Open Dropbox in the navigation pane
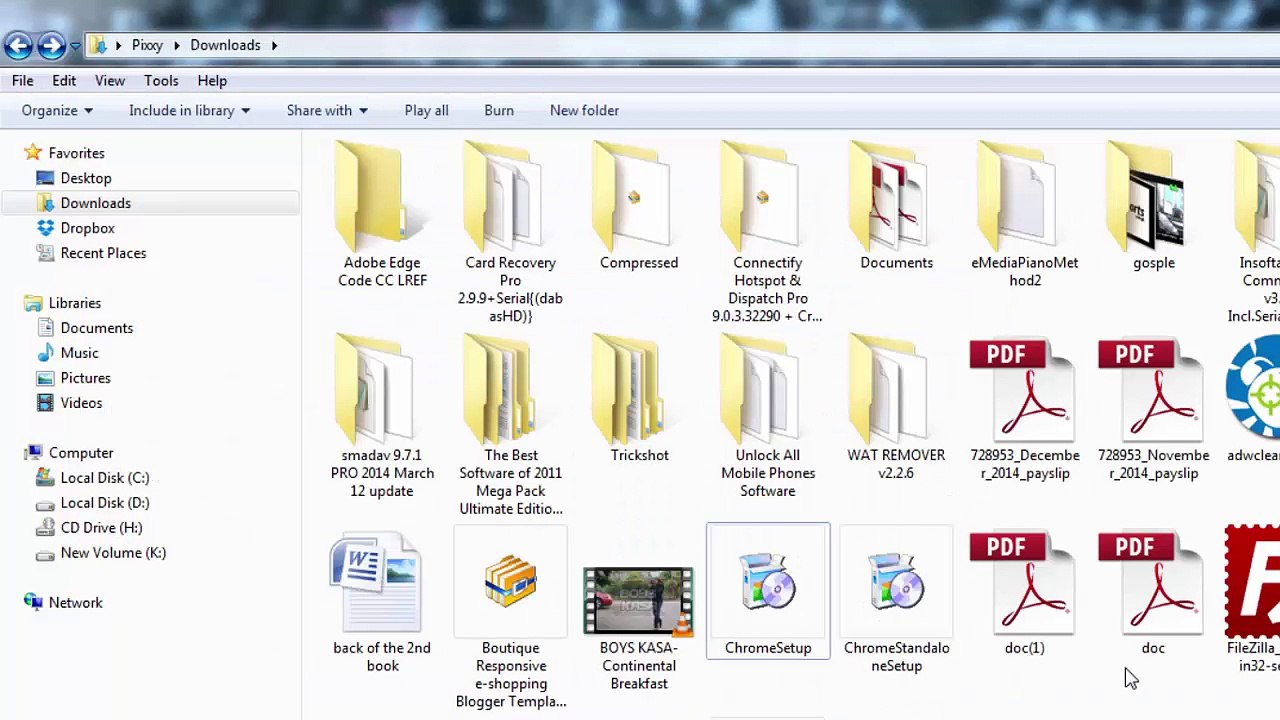This screenshot has width=1280, height=720. tap(76, 228)
